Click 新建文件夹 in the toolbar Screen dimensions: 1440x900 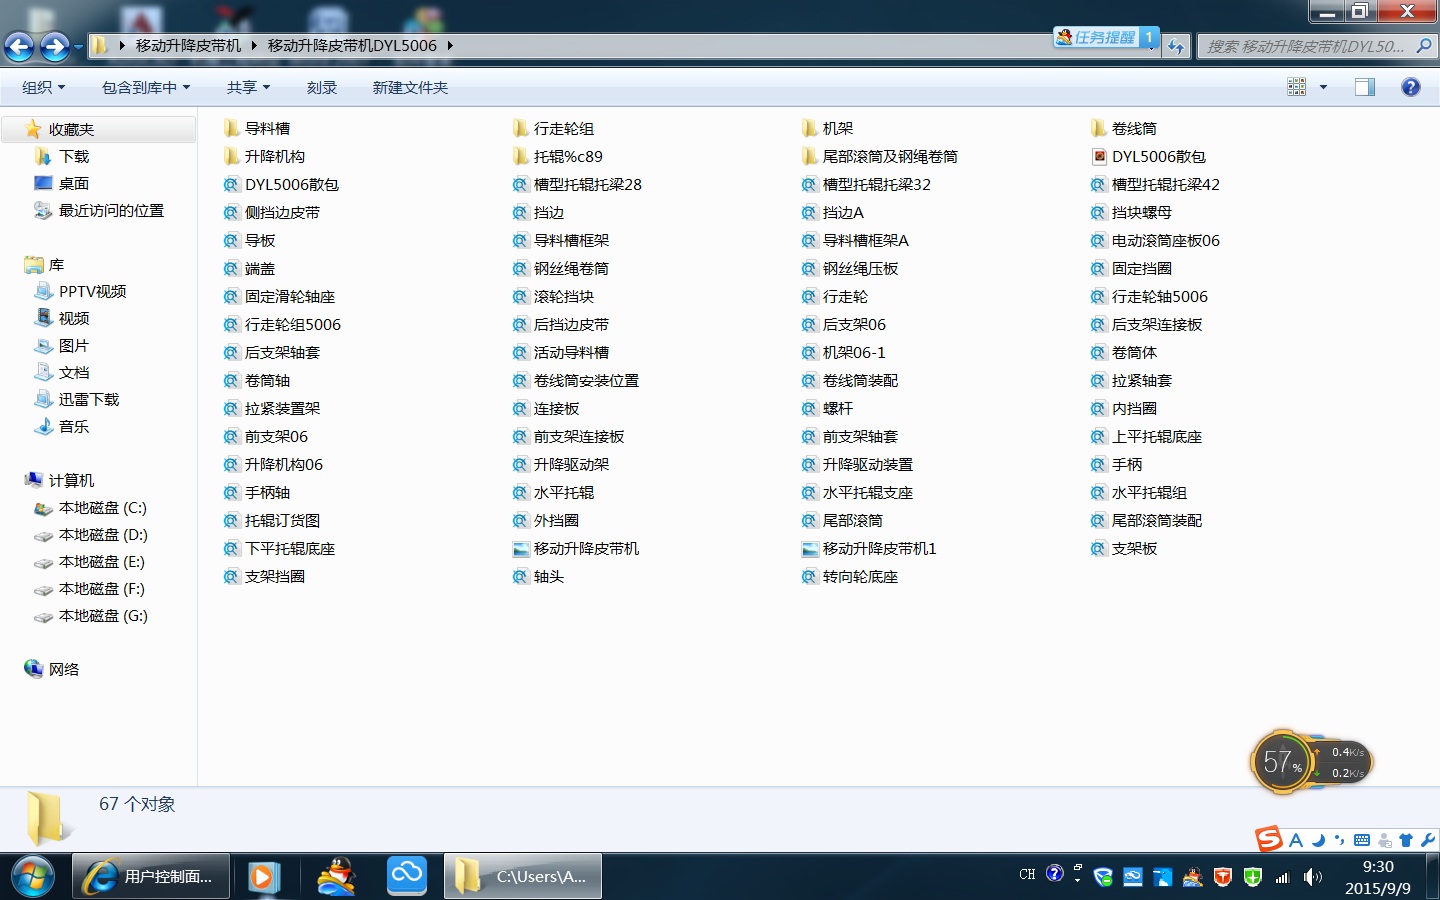coord(410,87)
